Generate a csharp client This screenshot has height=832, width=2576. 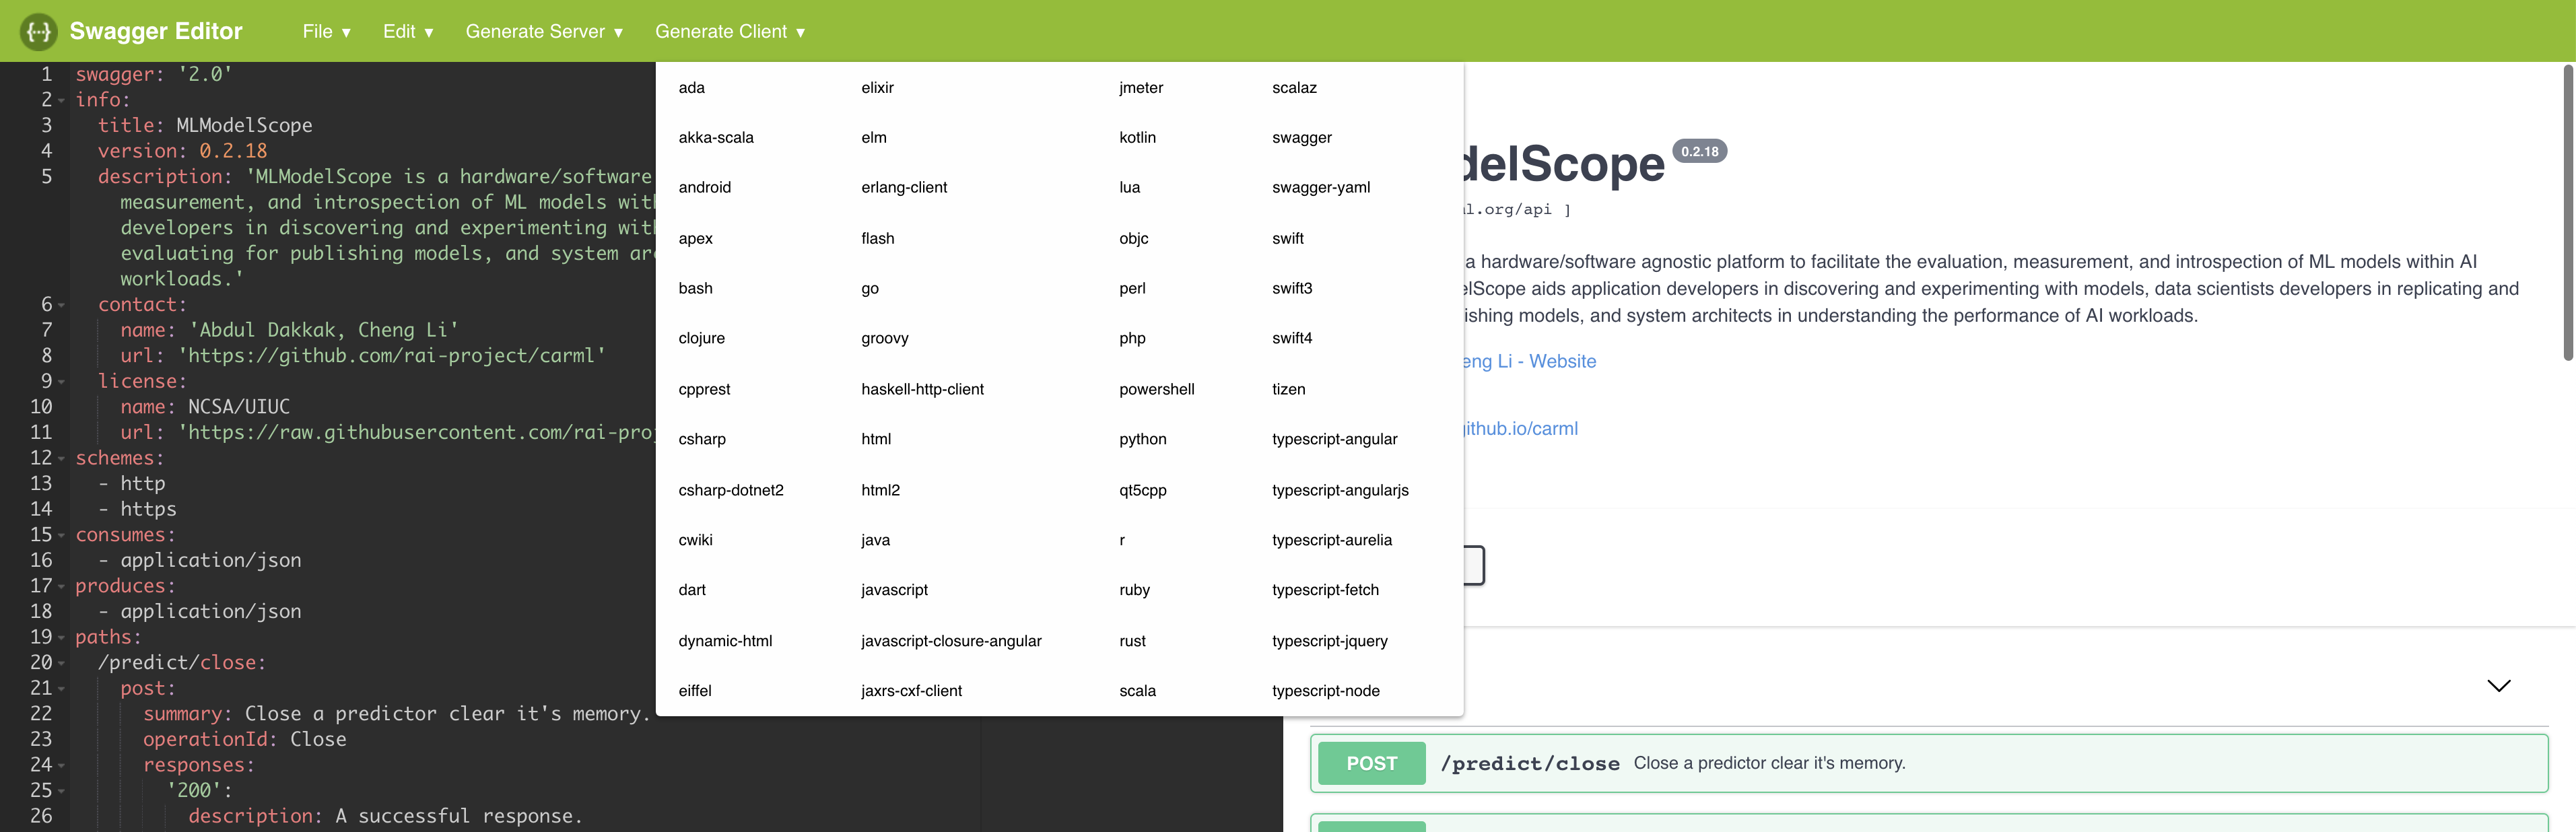[702, 440]
